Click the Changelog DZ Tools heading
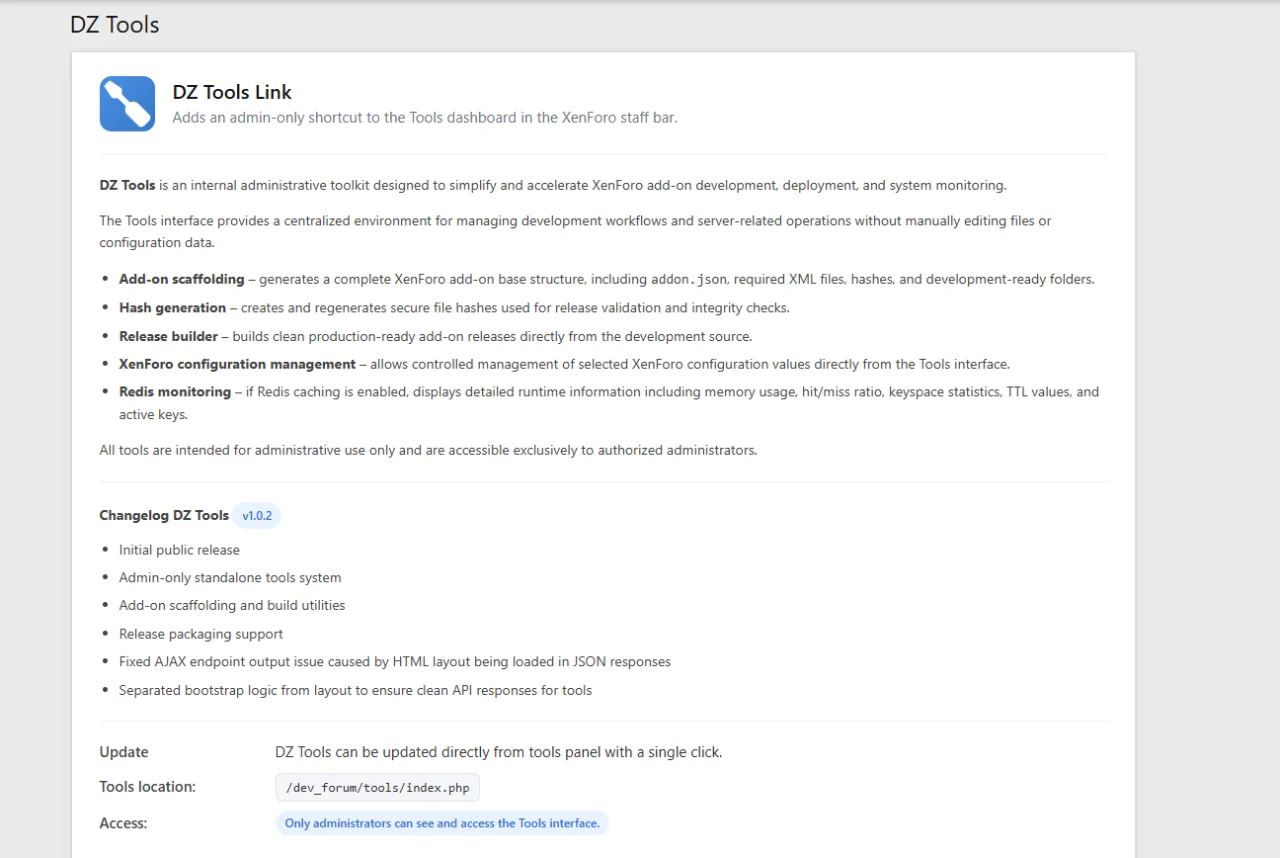1280x858 pixels. click(x=164, y=516)
